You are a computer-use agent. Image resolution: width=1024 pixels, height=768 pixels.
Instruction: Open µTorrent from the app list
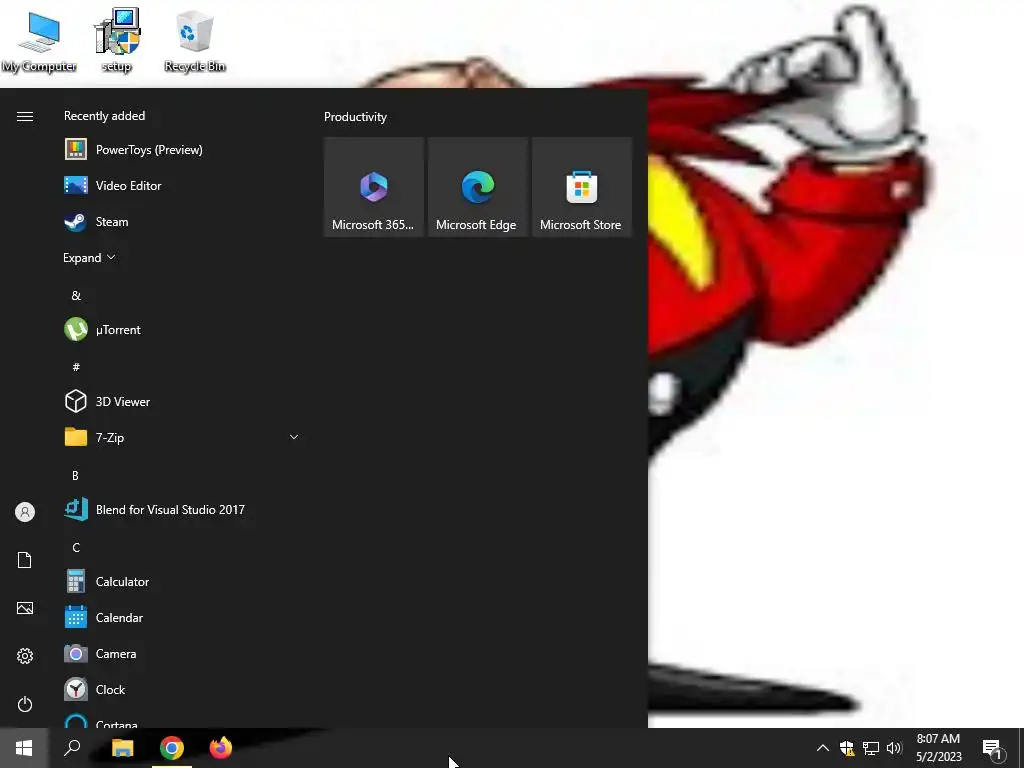(x=183, y=329)
